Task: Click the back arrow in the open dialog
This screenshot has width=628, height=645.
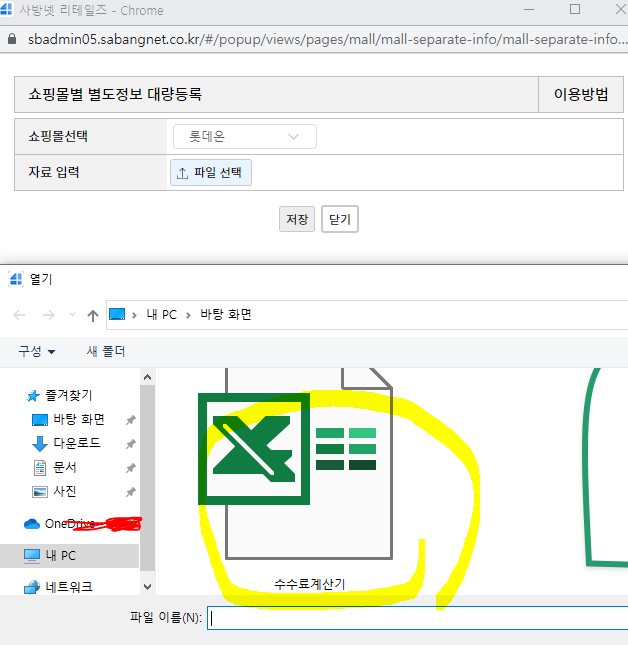Action: tap(19, 315)
